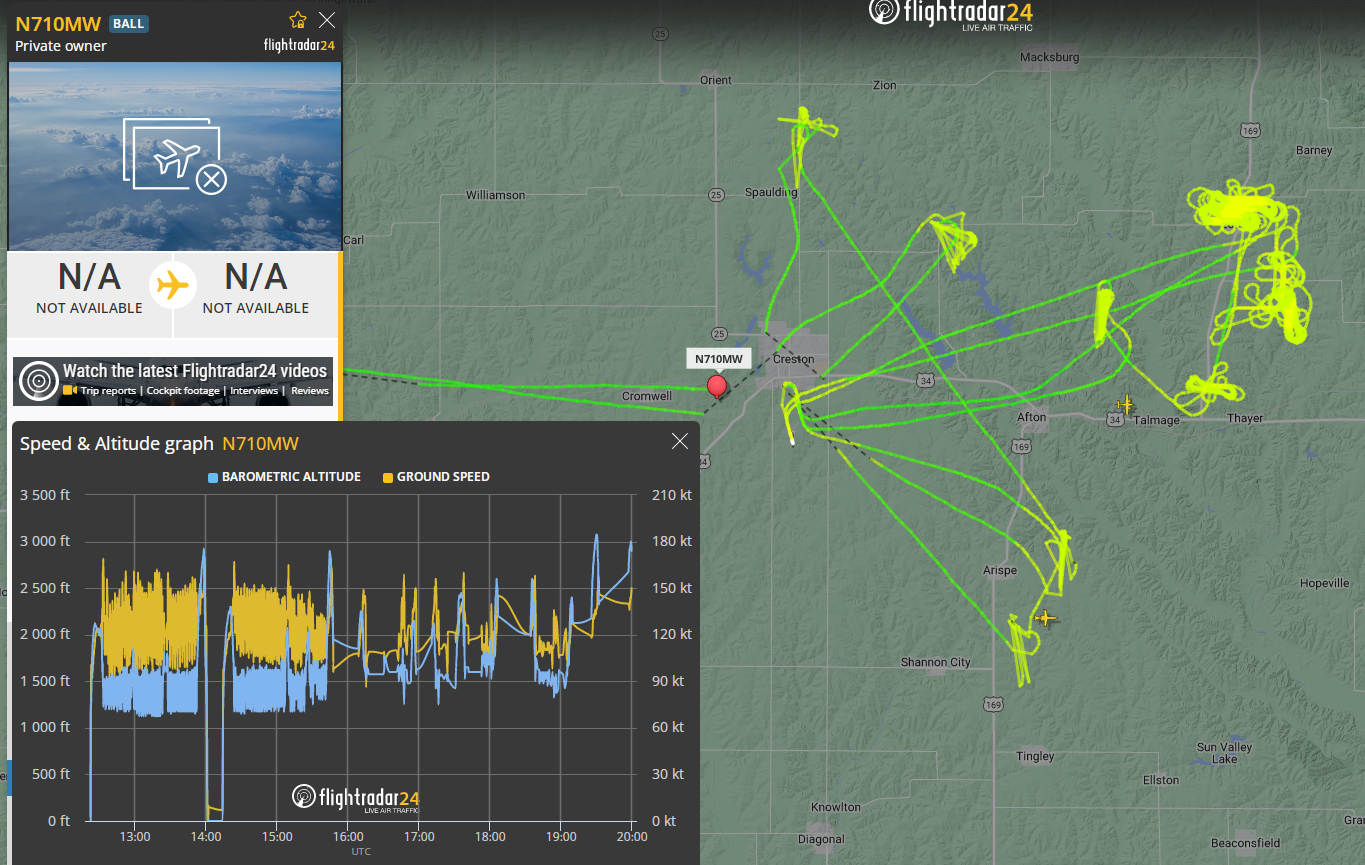The image size is (1365, 865).
Task: Select the yellow aircraft icon near Talmage
Action: (1125, 405)
